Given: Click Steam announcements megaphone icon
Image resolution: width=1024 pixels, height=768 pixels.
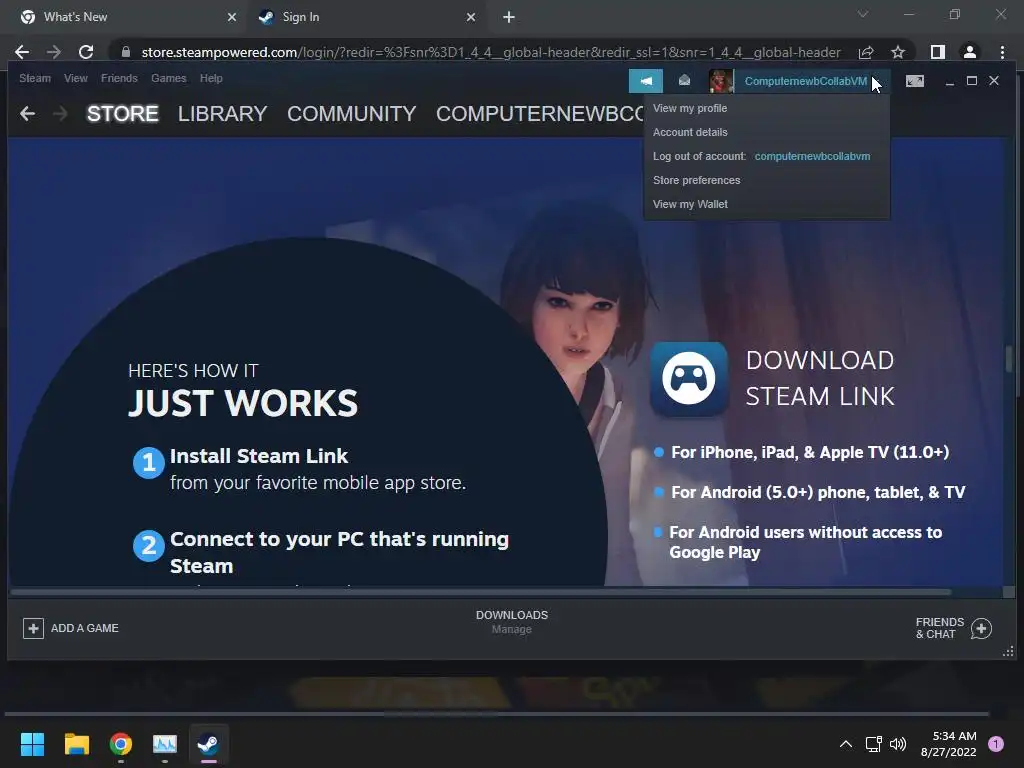Looking at the screenshot, I should point(645,81).
